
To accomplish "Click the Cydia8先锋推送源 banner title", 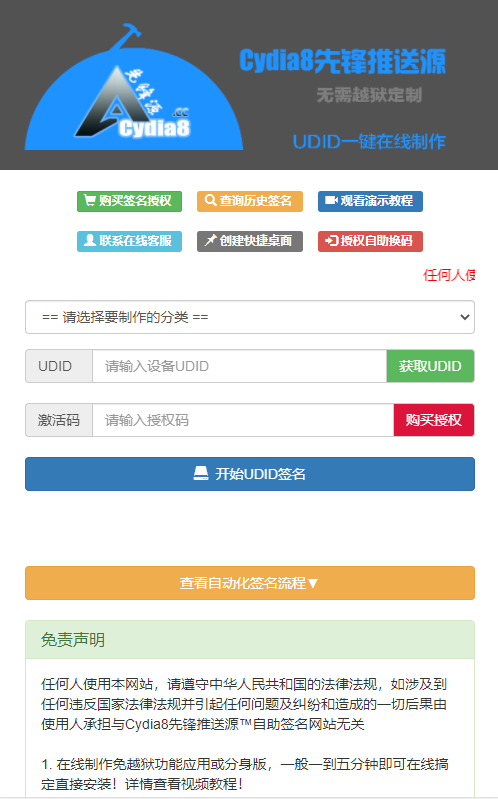I will click(343, 61).
